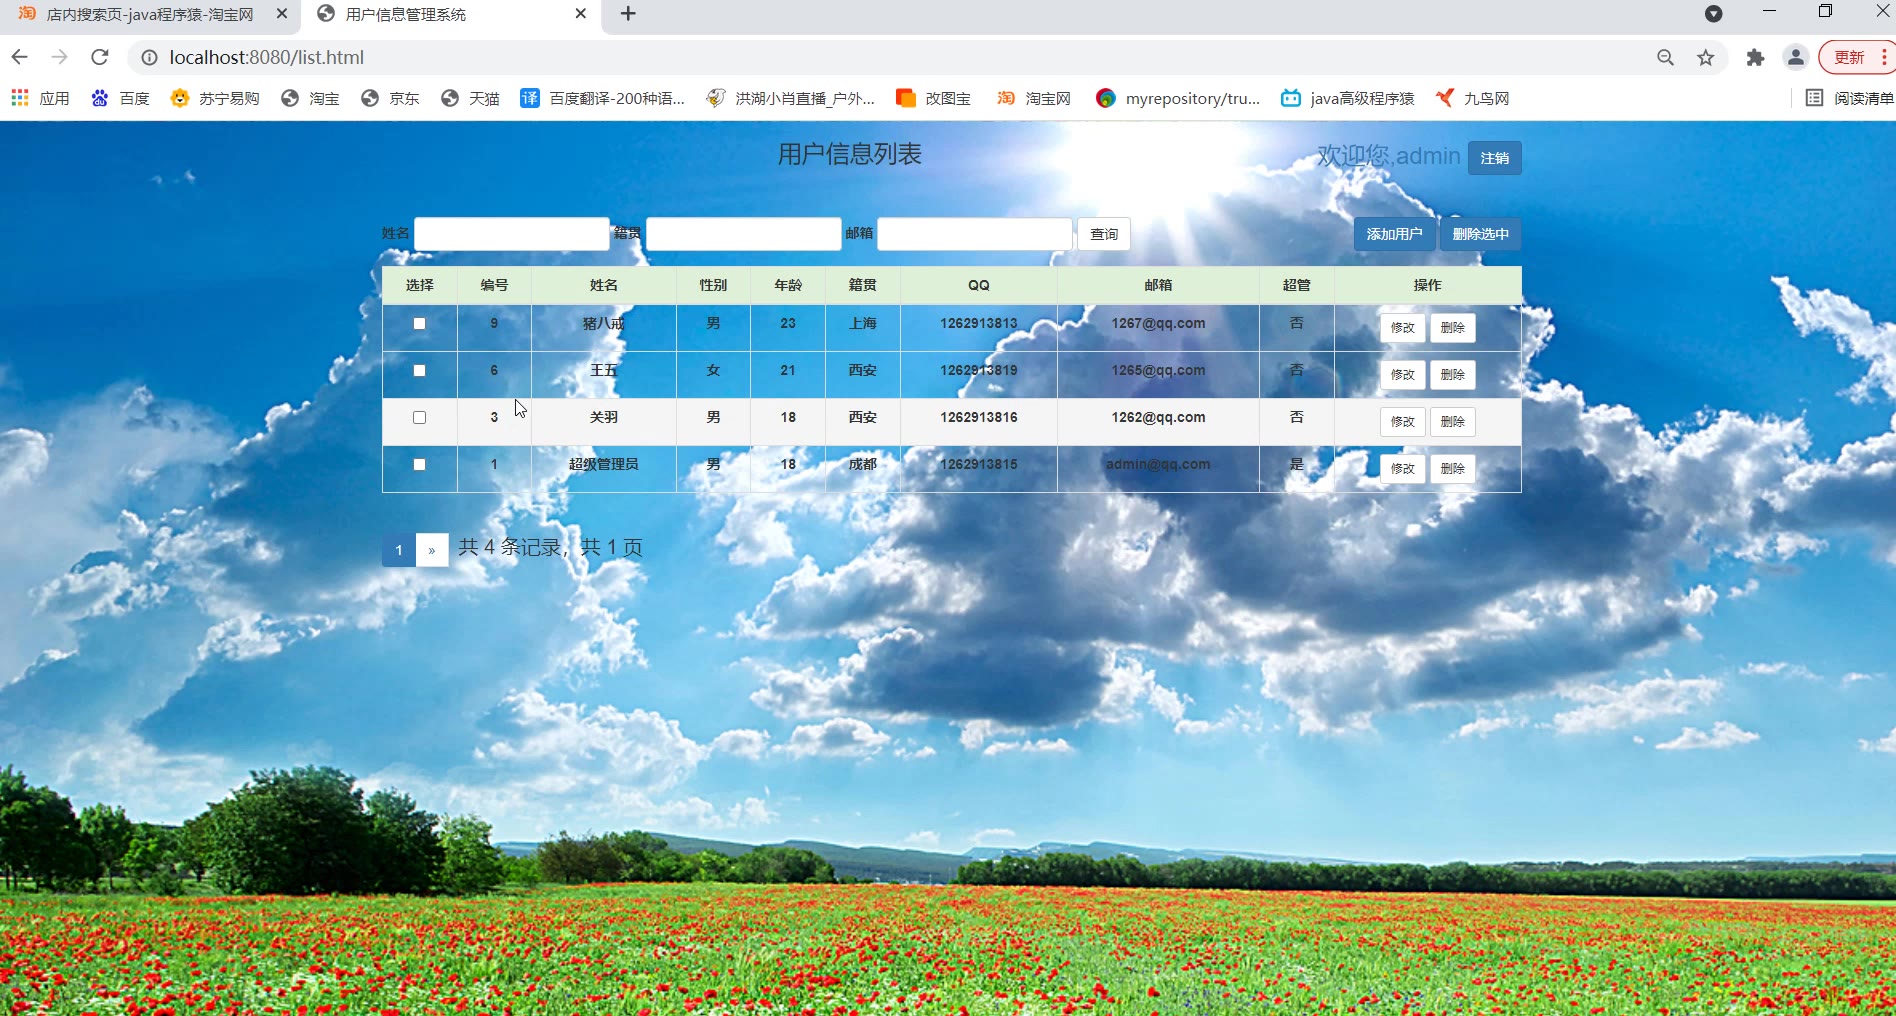Click the browser forward arrow

point(59,57)
